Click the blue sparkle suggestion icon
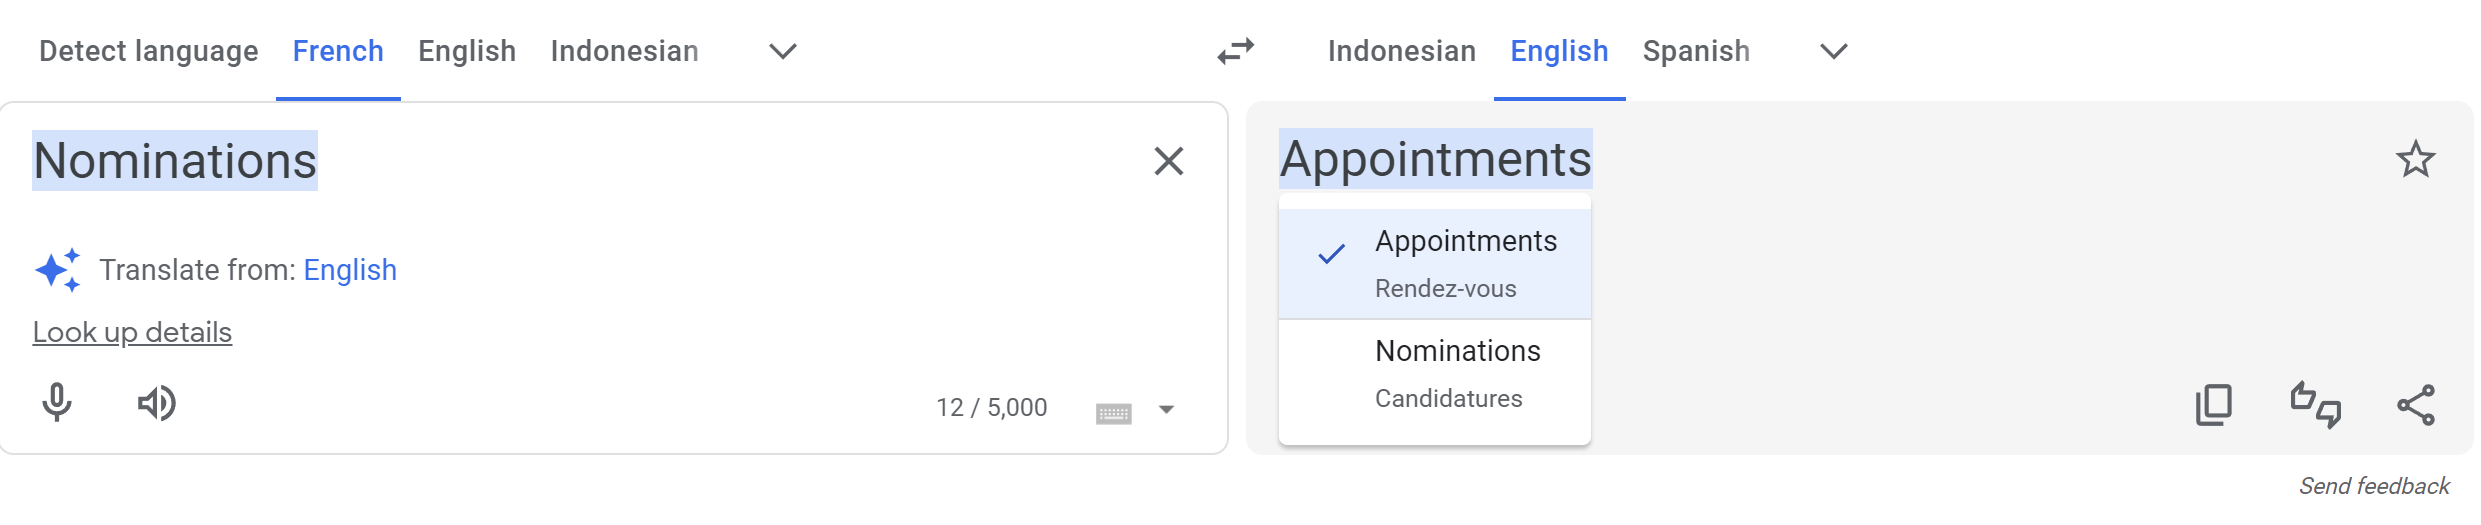 click(x=58, y=270)
